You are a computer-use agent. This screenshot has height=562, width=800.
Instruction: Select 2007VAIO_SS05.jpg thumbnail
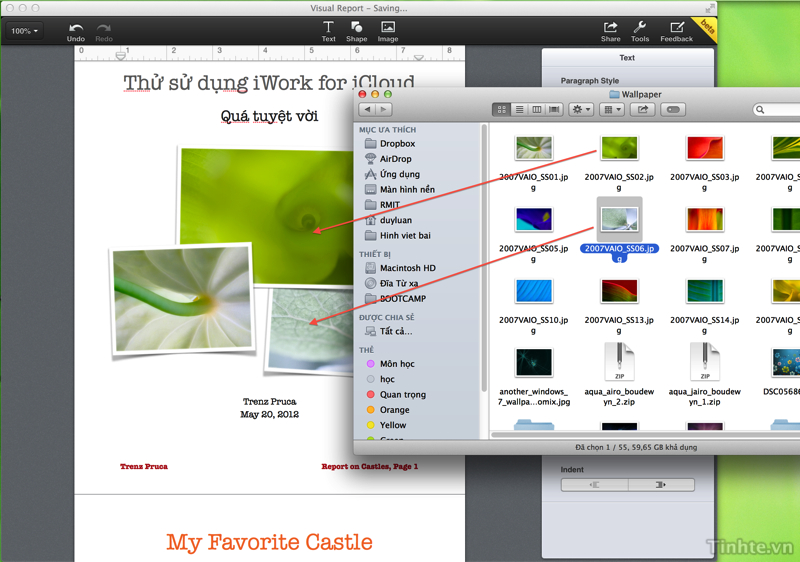[534, 220]
